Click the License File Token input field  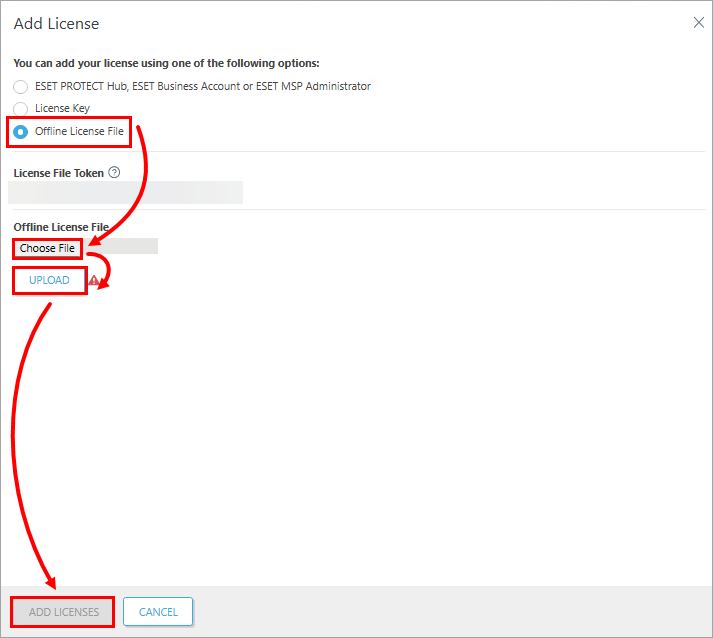pos(126,192)
